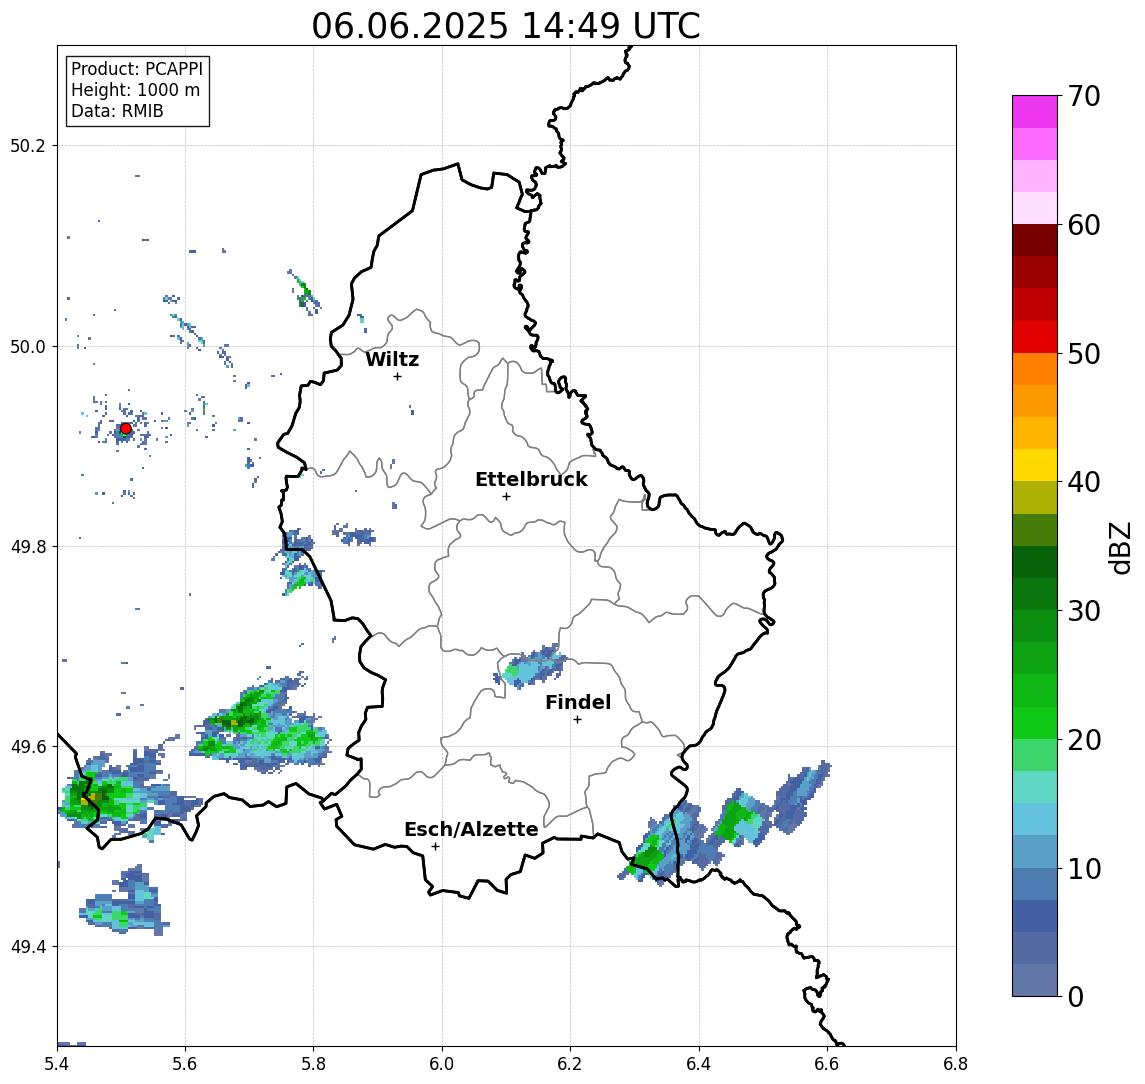Click the latitude axis label 49.4
Screen dimensions: 1145x1084
click(28, 947)
